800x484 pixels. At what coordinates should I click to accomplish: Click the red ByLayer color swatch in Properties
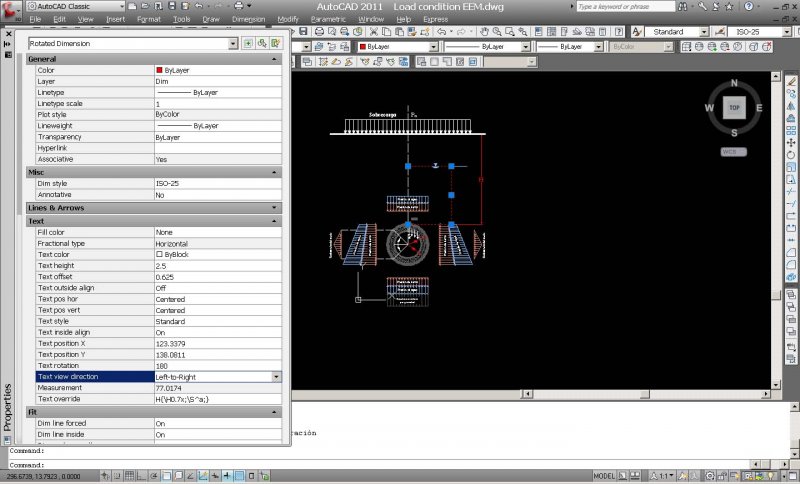tap(160, 70)
